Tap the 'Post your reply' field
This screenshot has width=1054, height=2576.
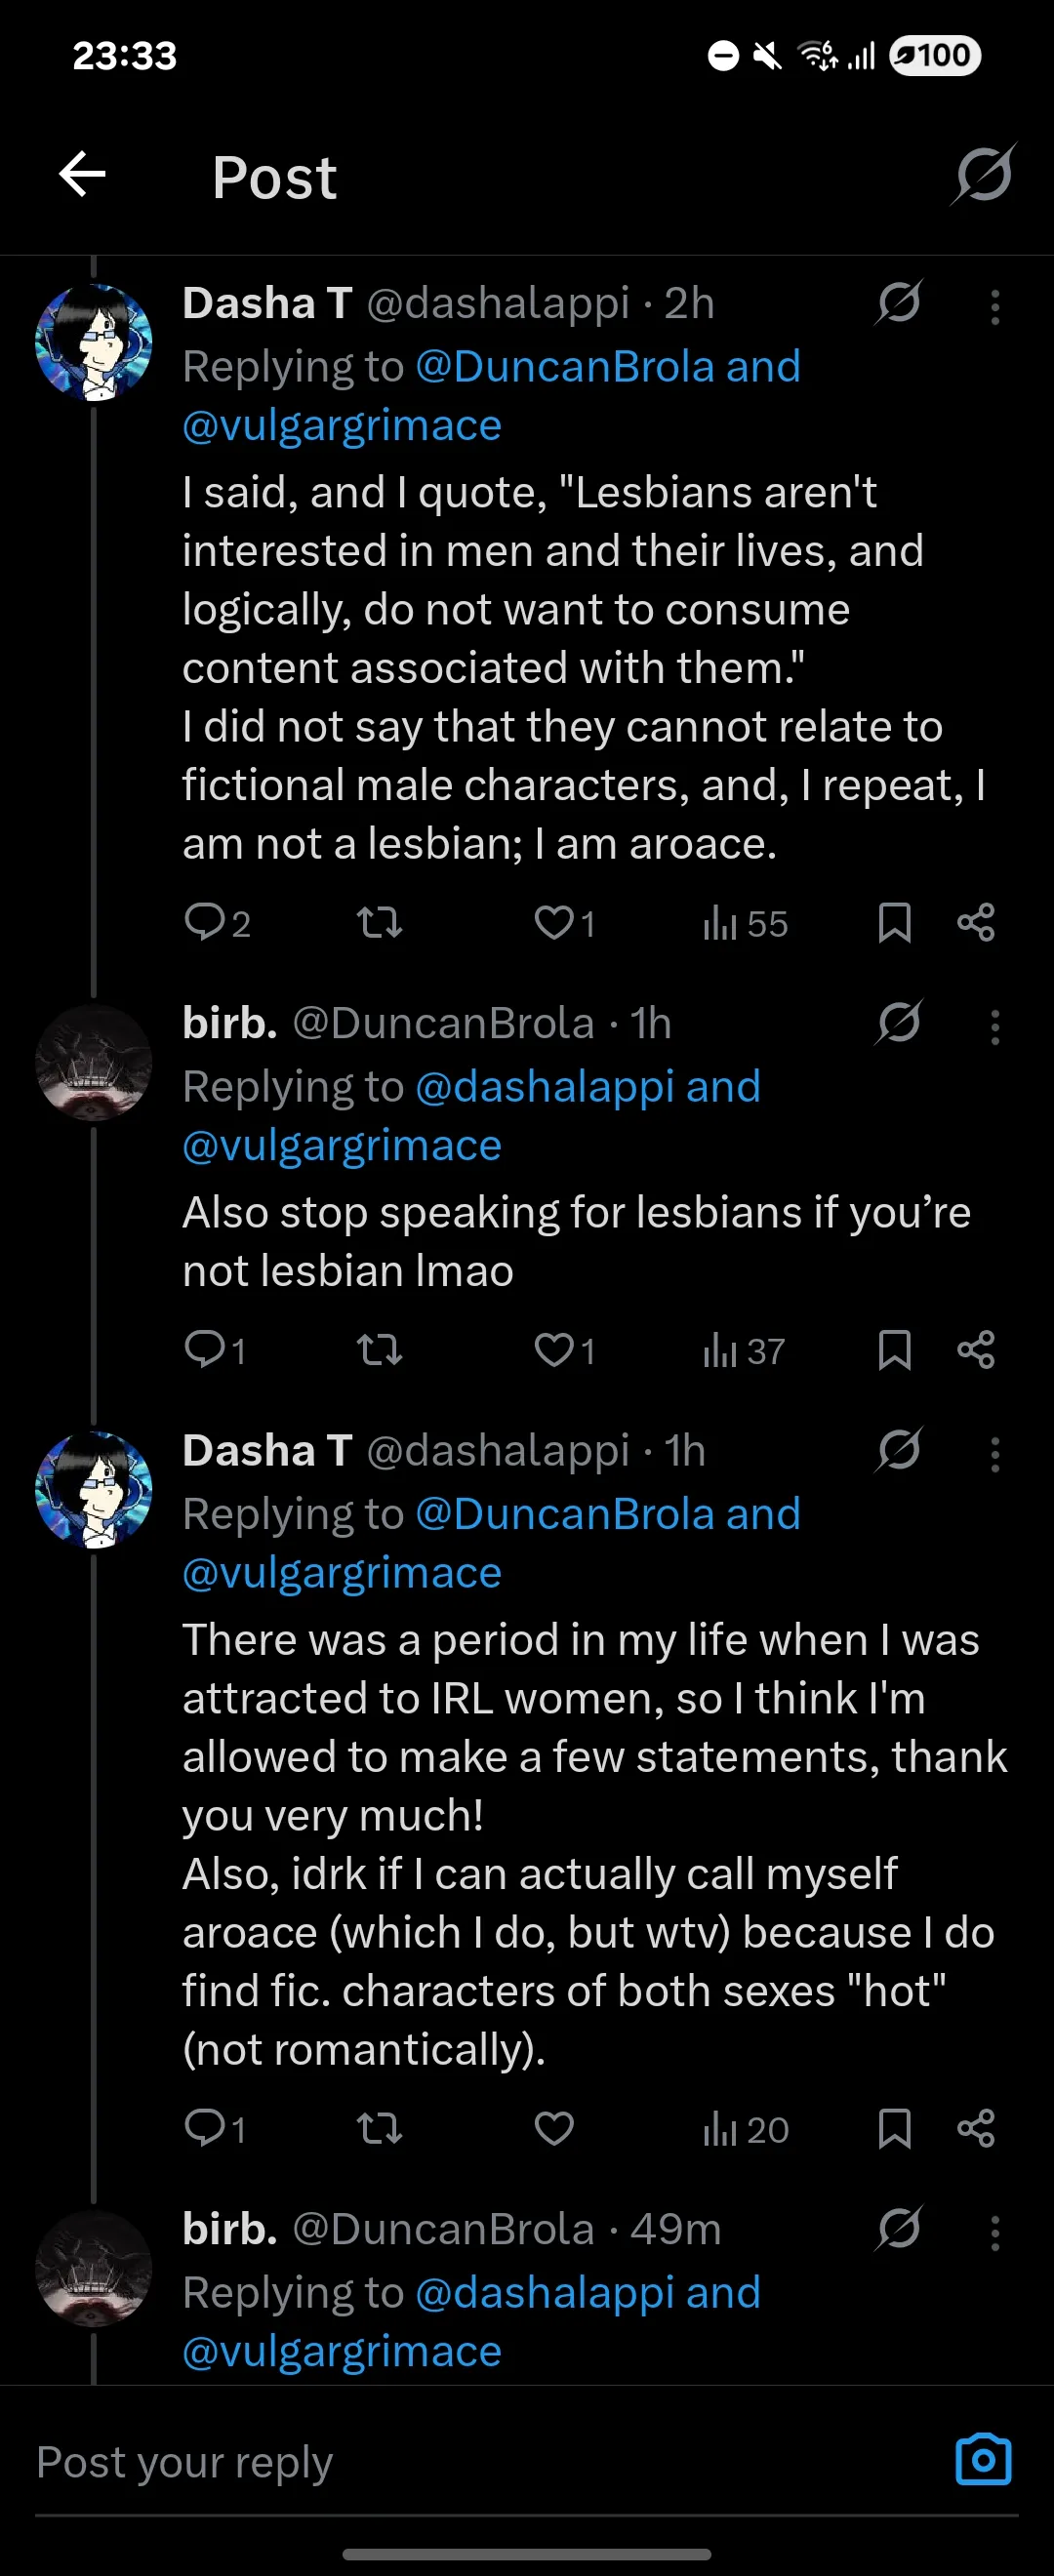pos(490,2462)
